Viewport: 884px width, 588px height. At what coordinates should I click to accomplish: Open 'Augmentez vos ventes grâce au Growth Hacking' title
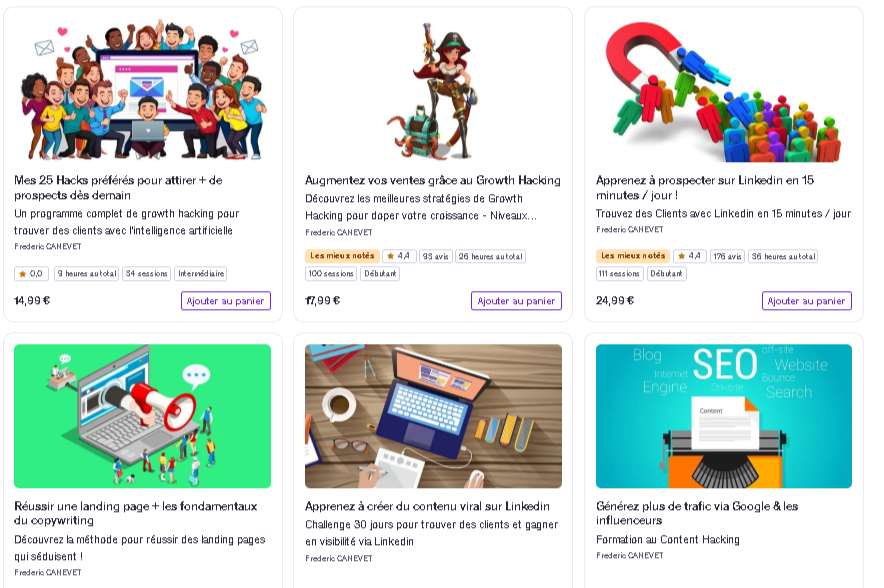point(432,180)
